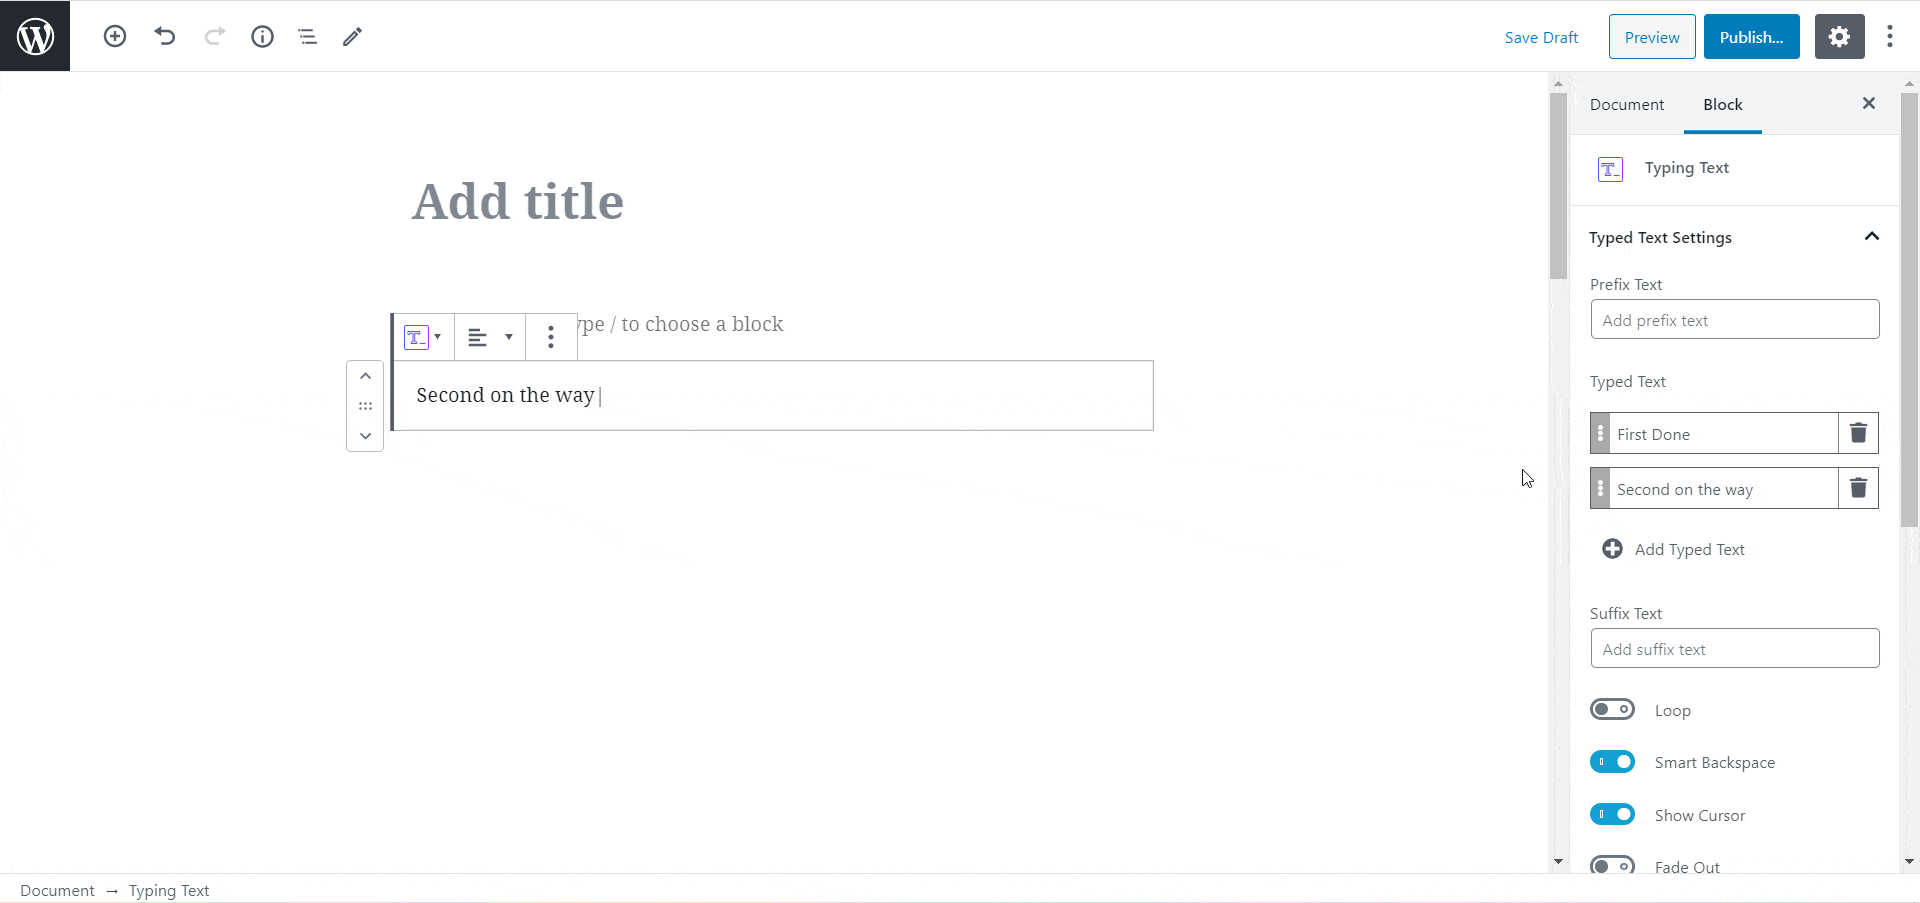This screenshot has width=1920, height=903.
Task: Open the content structure info icon
Action: 262,37
